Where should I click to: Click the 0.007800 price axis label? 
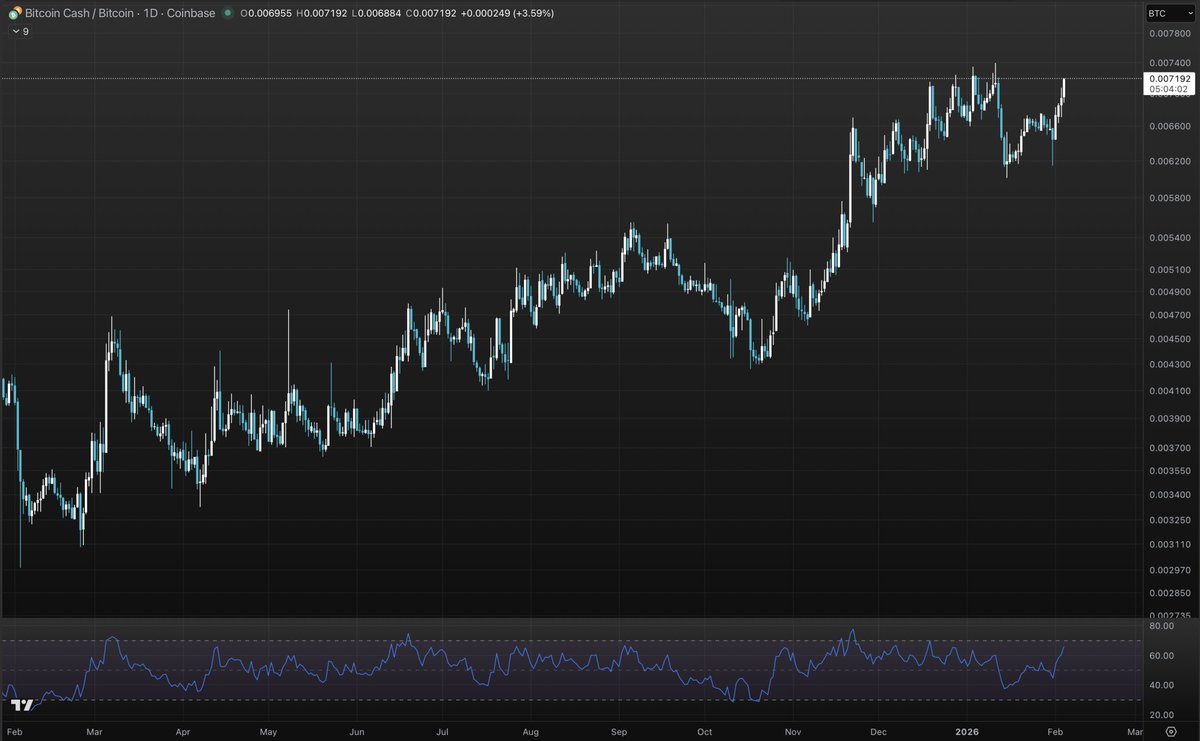[1169, 33]
